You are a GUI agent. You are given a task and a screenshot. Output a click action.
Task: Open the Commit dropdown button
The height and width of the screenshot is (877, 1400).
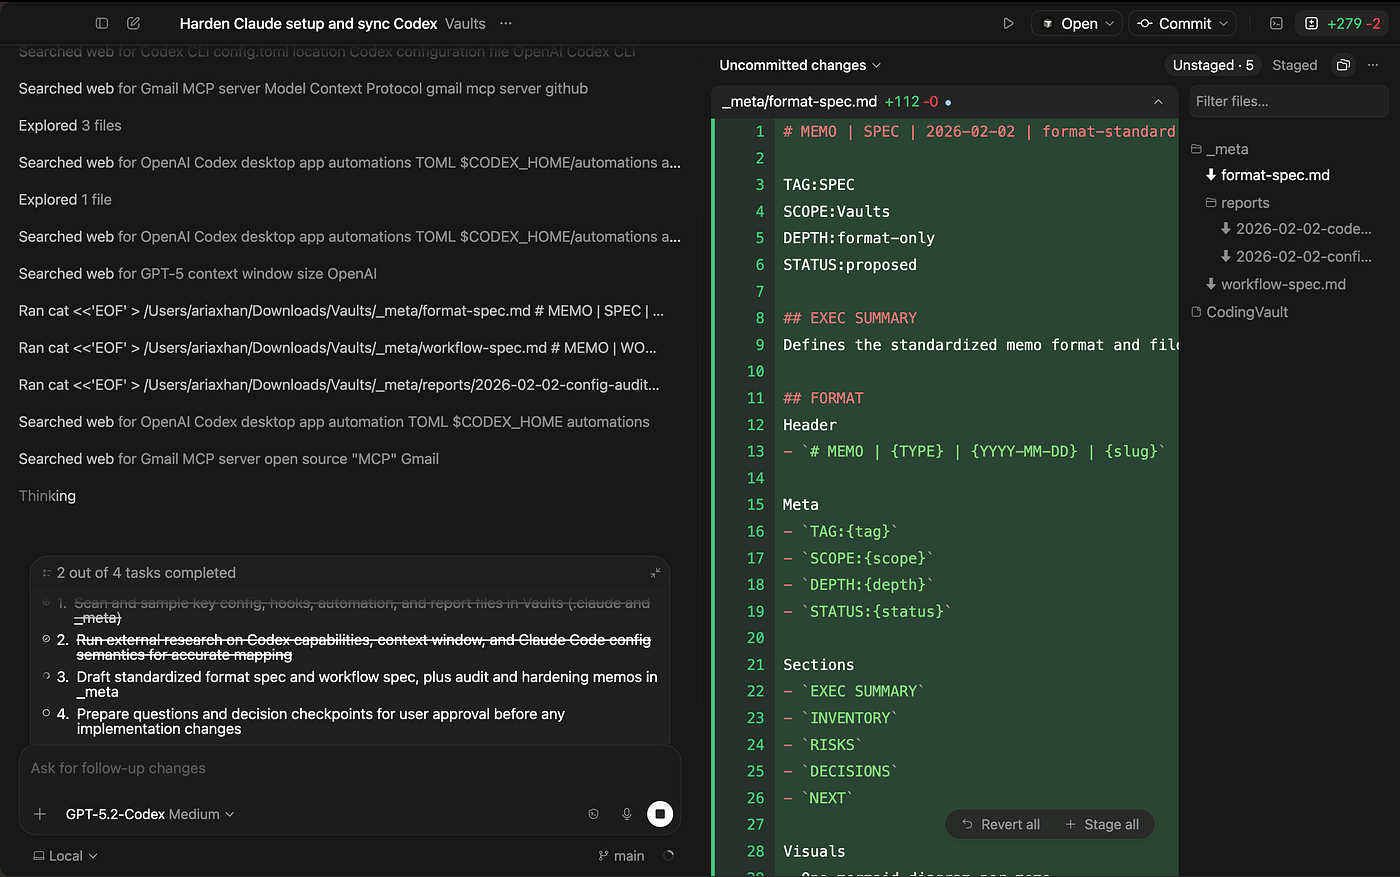coord(1182,23)
